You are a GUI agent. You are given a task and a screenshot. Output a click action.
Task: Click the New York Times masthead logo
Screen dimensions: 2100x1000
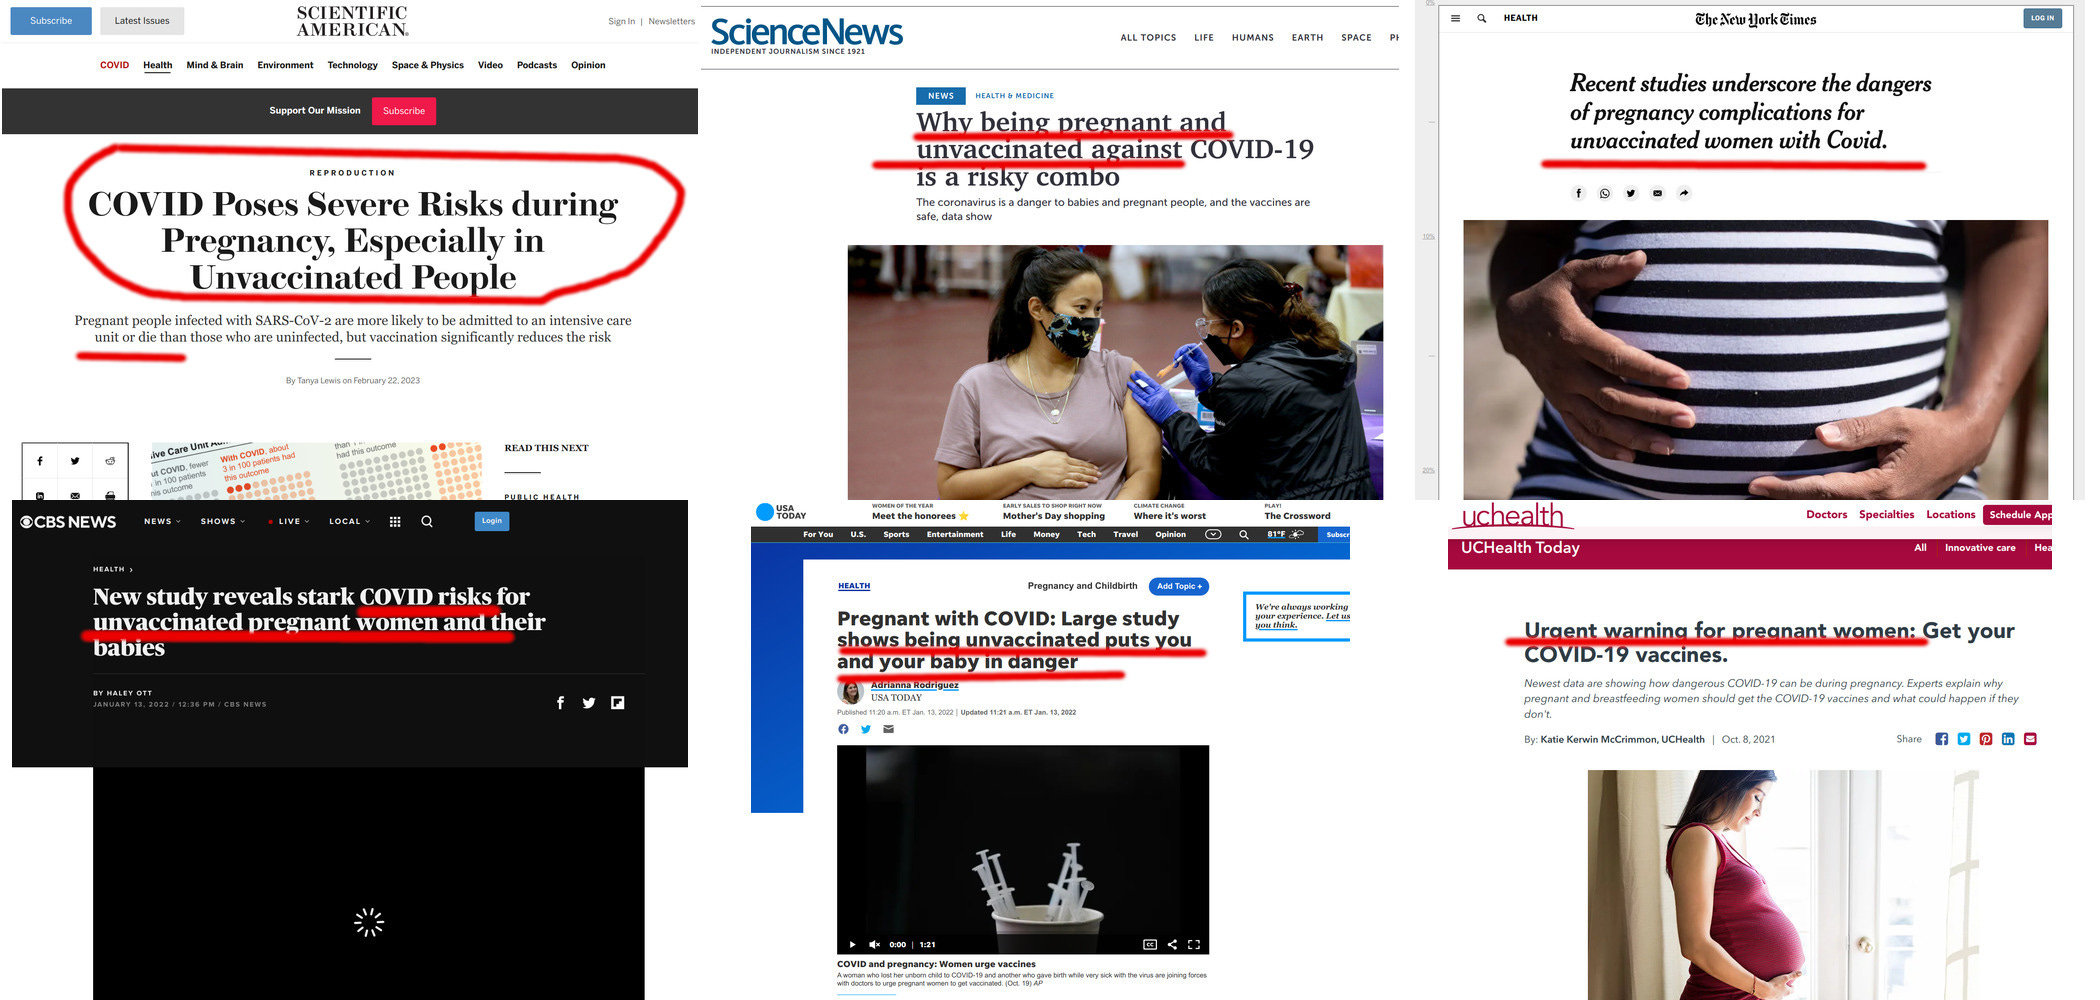pyautogui.click(x=1755, y=19)
